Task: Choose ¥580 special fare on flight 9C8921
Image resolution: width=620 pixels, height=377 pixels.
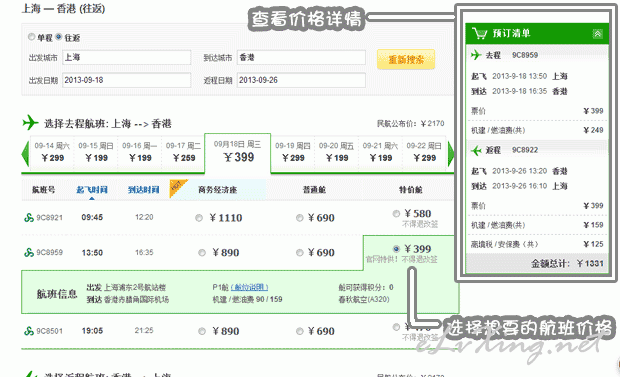Action: (x=396, y=214)
